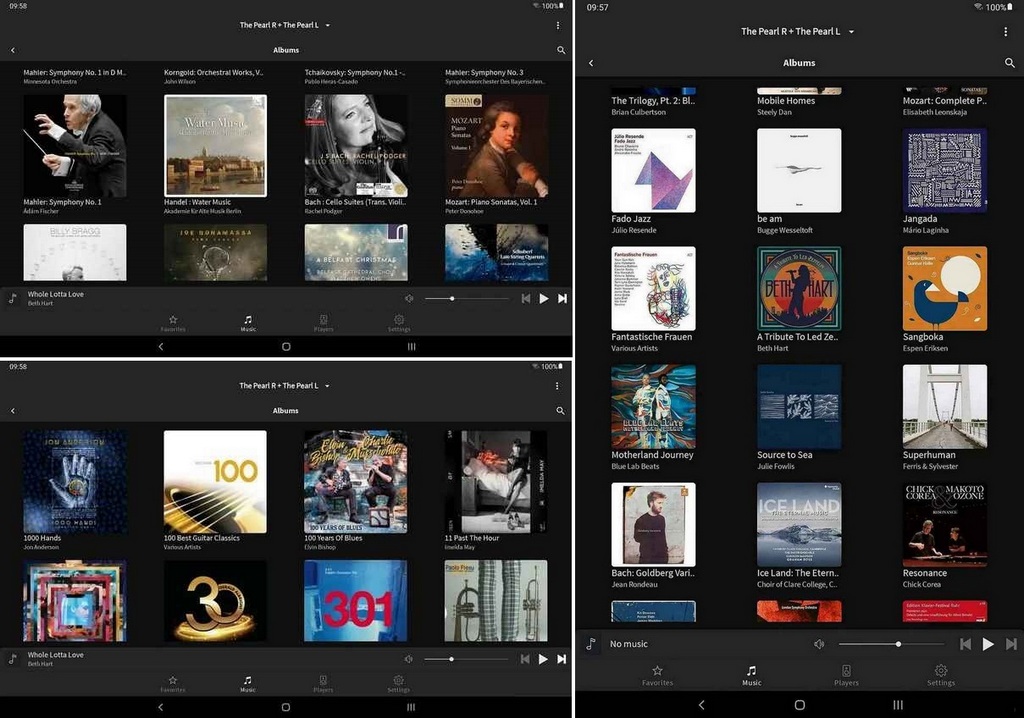1024x718 pixels.
Task: Hit the play button beside No music
Action: pyautogui.click(x=988, y=644)
